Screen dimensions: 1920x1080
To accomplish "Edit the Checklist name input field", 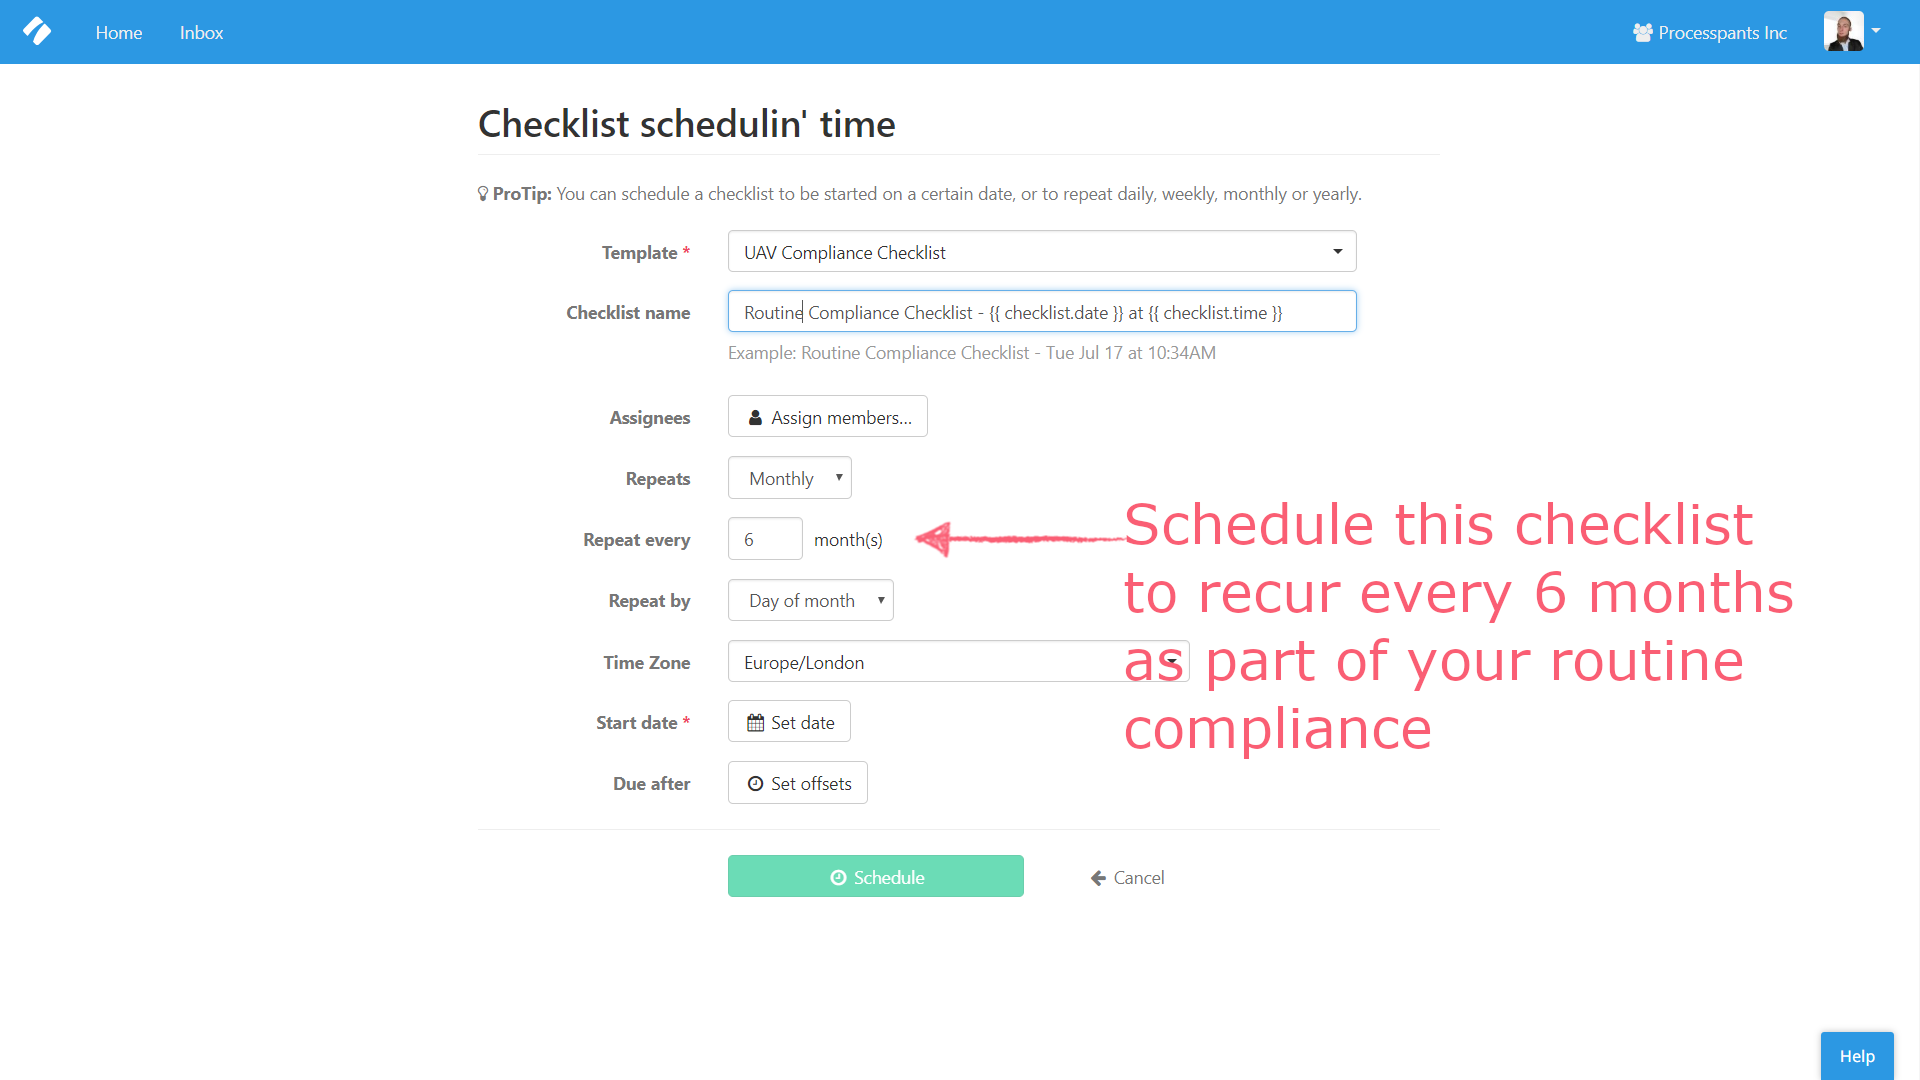I will tap(1042, 313).
